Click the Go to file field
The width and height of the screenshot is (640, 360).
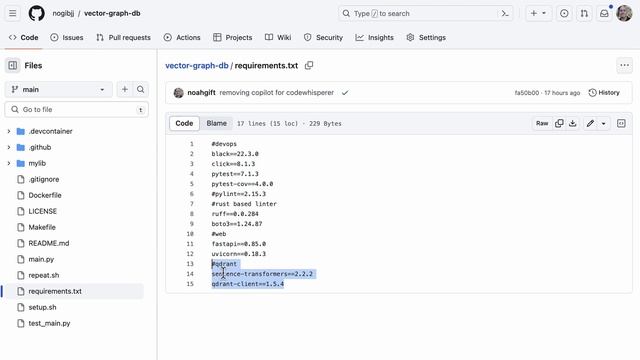[x=77, y=109]
